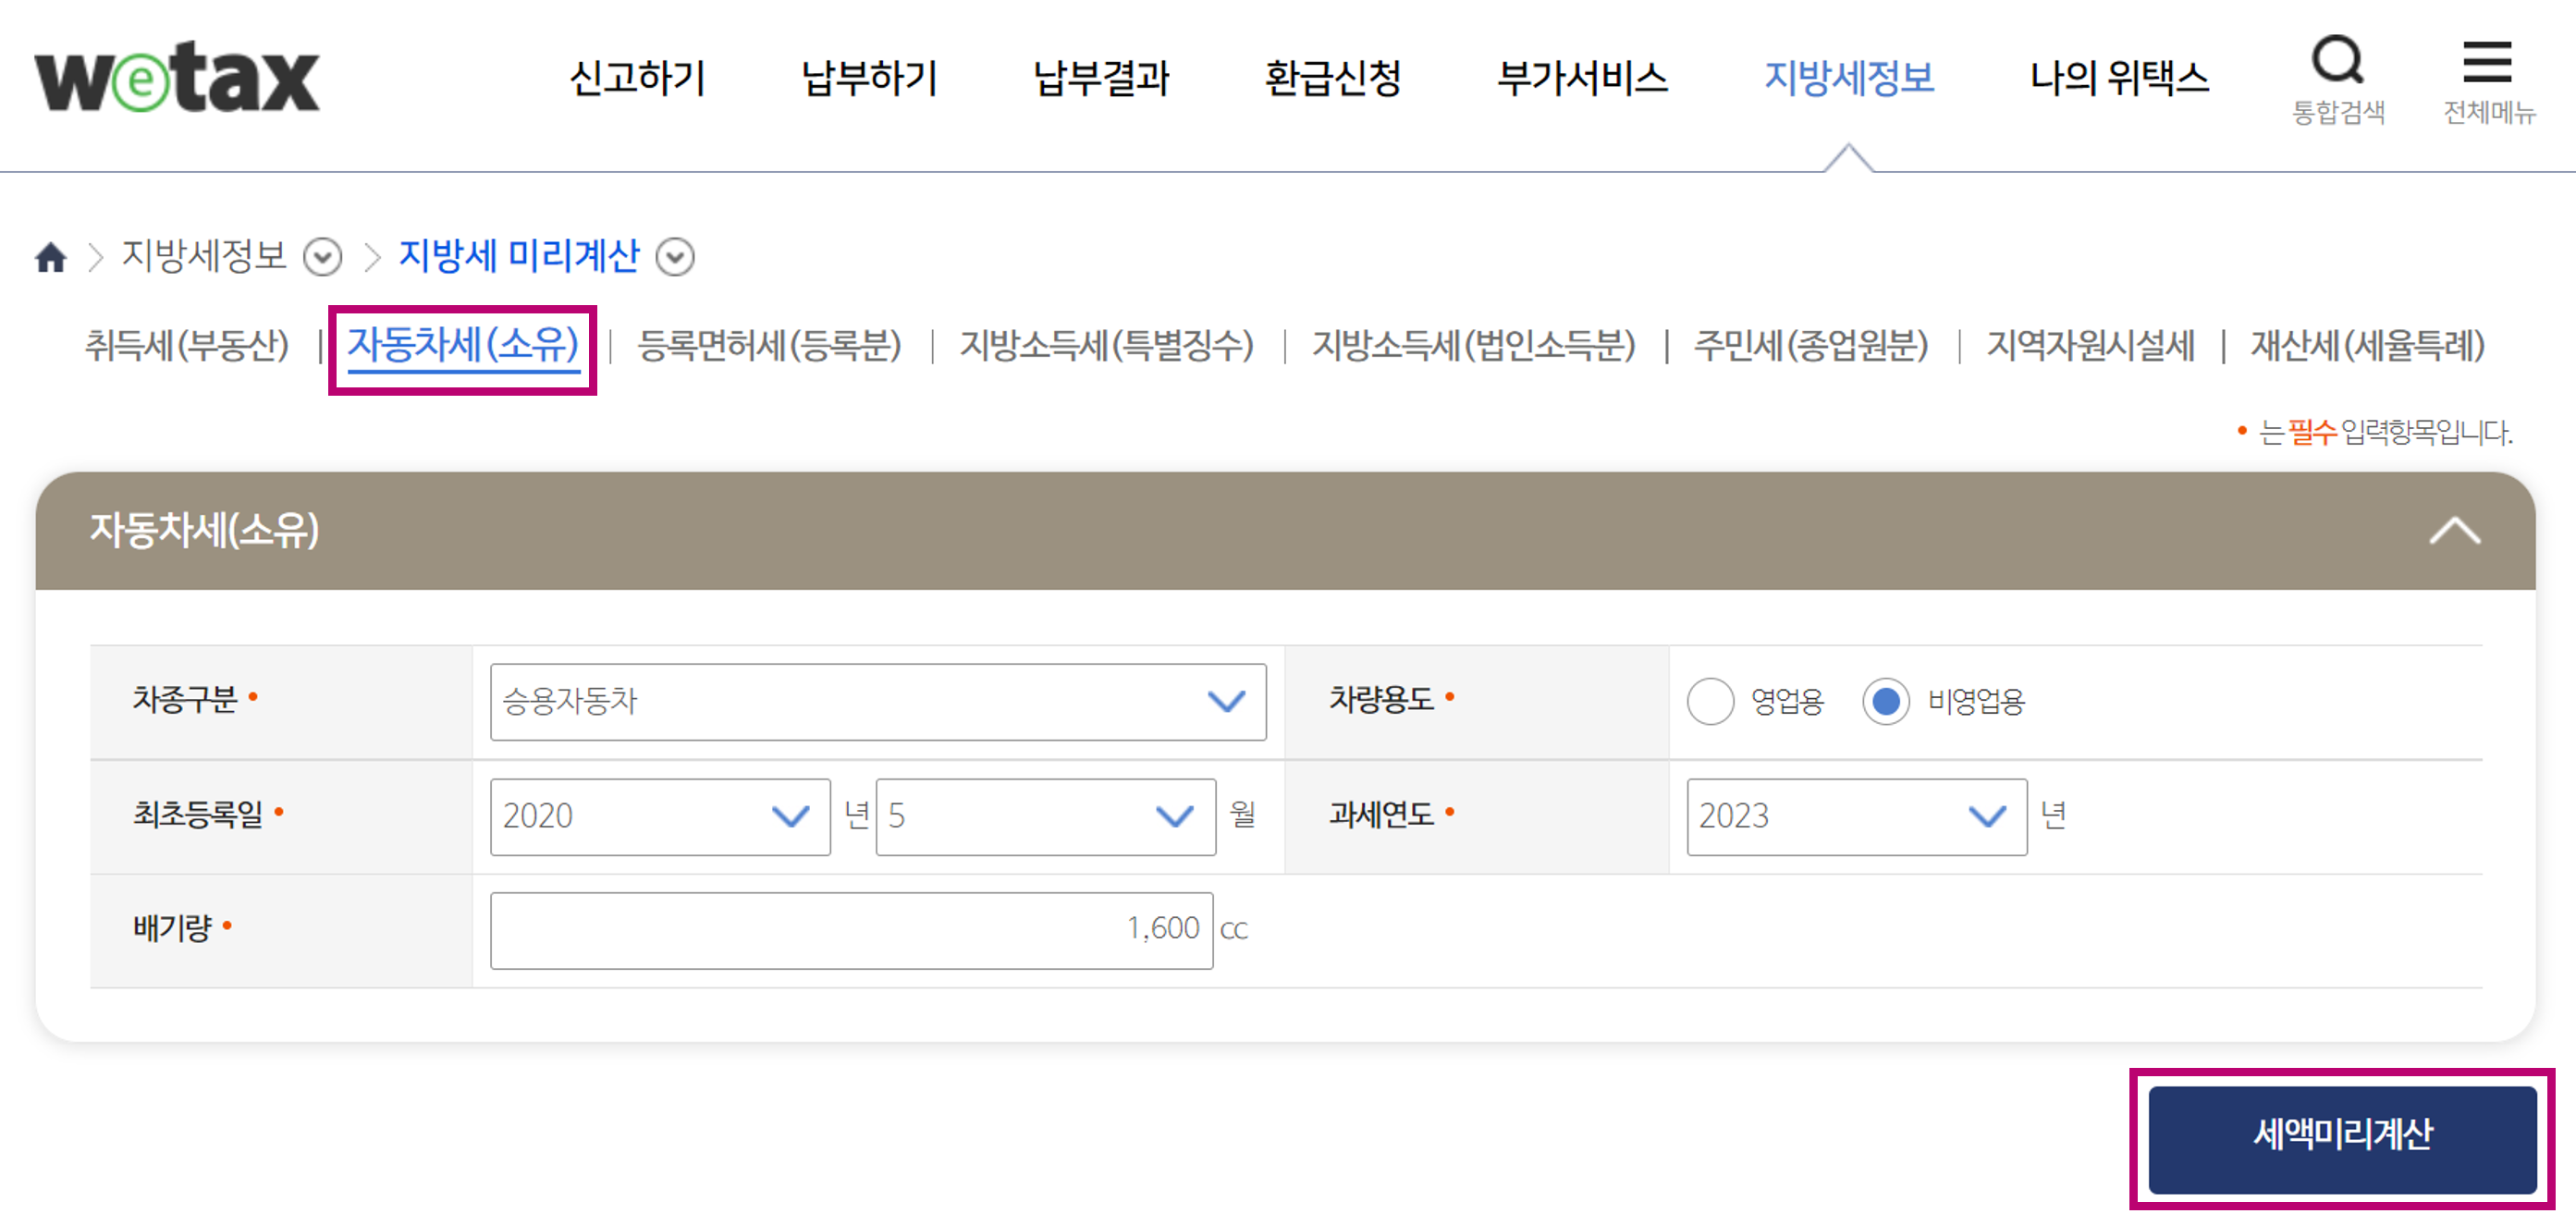Click the wetax logo
2576x1226 pixels.
click(x=177, y=78)
